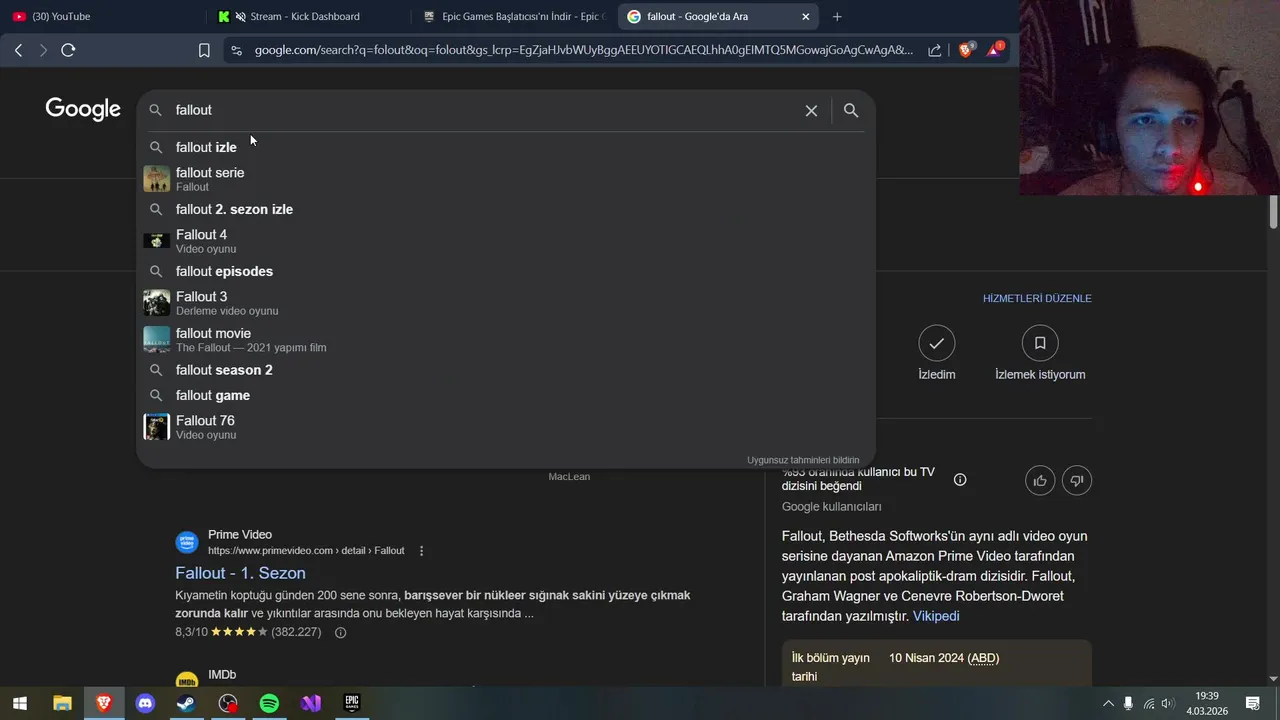Reload the page with the refresh icon
The width and height of the screenshot is (1280, 720).
68,50
